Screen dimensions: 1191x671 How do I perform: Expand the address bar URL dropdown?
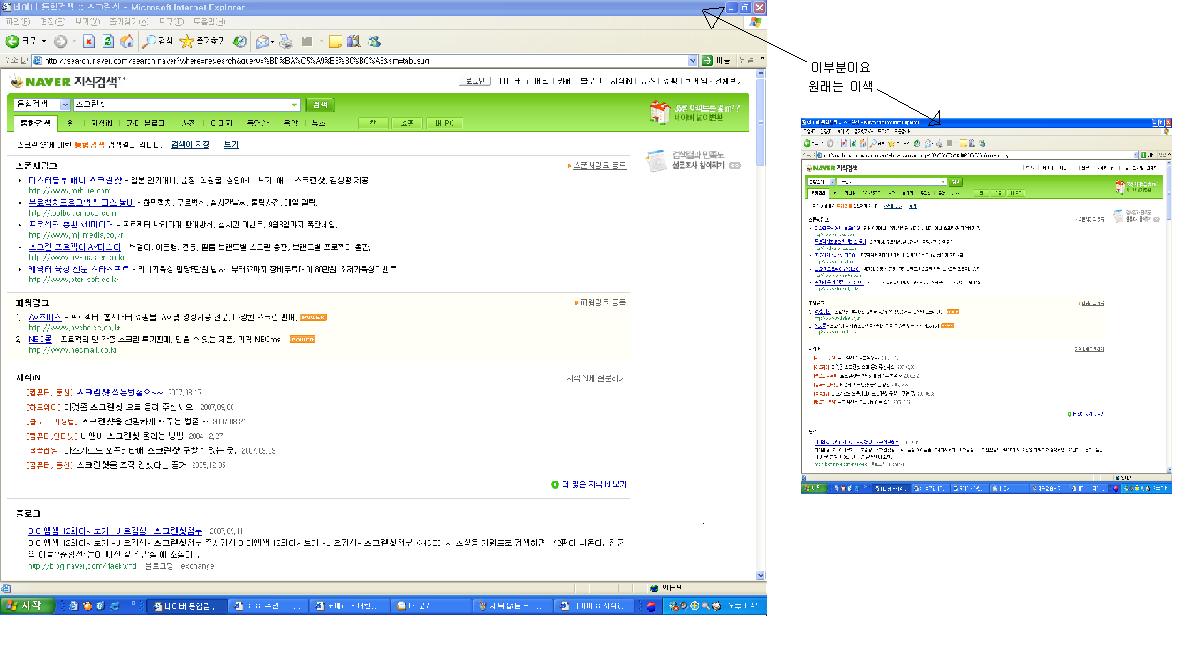pos(692,61)
